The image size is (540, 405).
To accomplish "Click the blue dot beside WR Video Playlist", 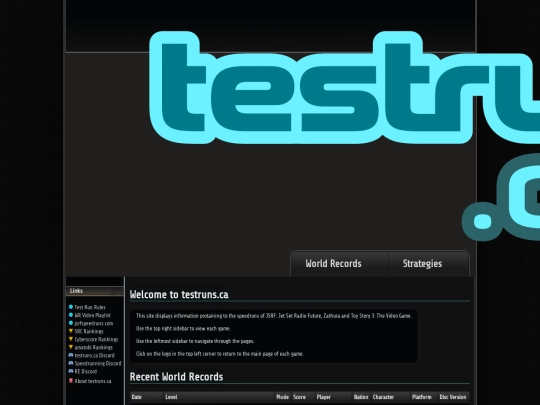I will point(71,315).
